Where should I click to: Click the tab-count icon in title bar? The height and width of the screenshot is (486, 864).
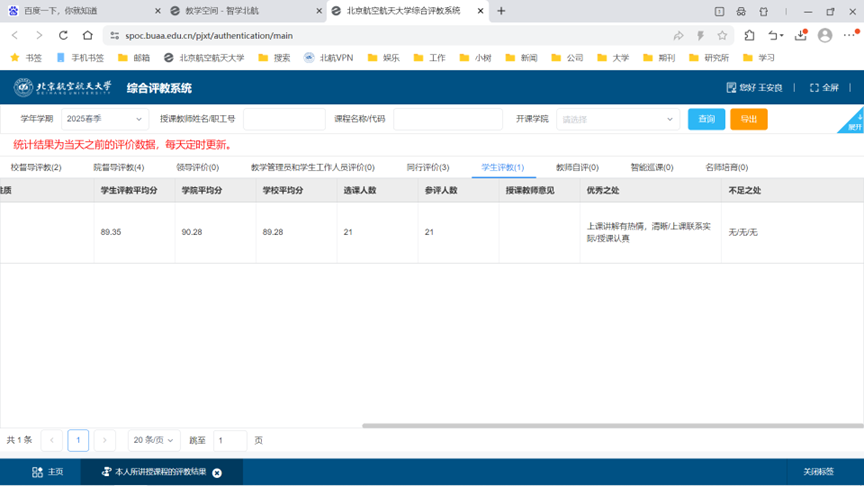tap(719, 11)
